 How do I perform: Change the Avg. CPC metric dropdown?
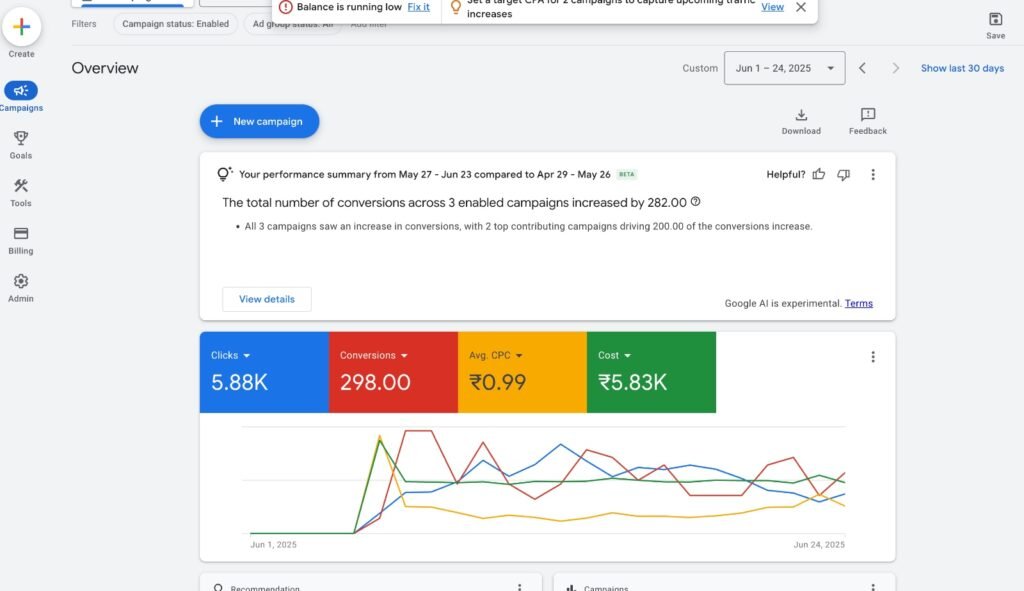point(496,355)
